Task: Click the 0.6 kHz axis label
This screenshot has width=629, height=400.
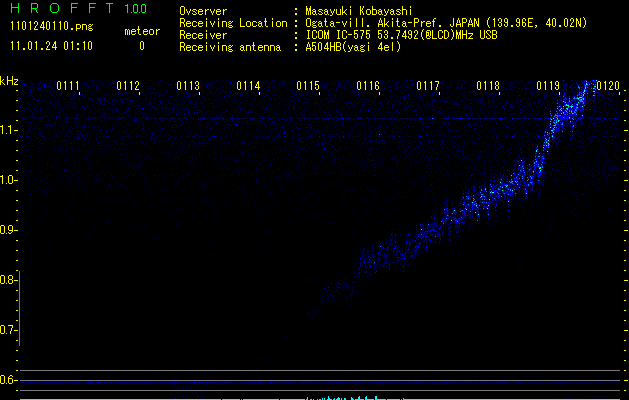Action: pyautogui.click(x=8, y=380)
